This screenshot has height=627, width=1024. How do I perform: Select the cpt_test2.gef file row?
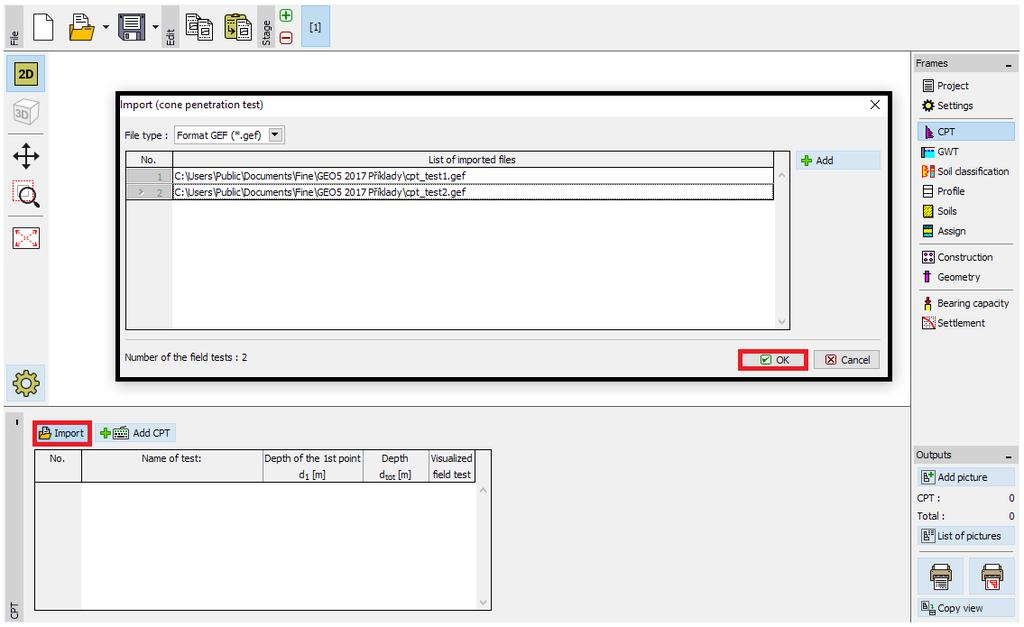tap(473, 193)
